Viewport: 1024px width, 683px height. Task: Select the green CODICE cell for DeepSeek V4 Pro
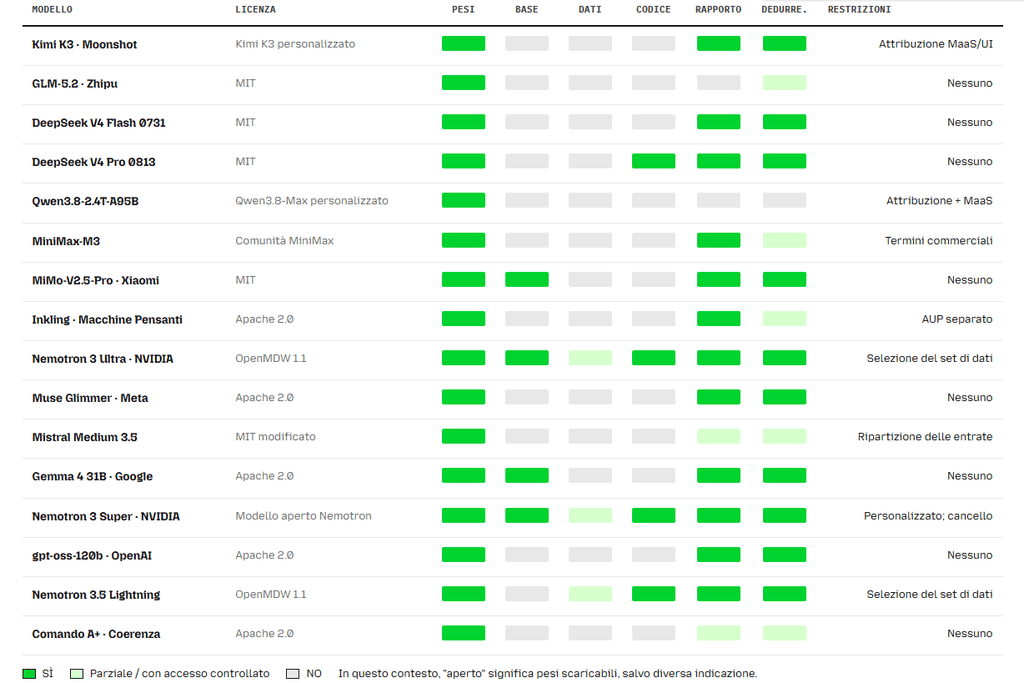653,161
